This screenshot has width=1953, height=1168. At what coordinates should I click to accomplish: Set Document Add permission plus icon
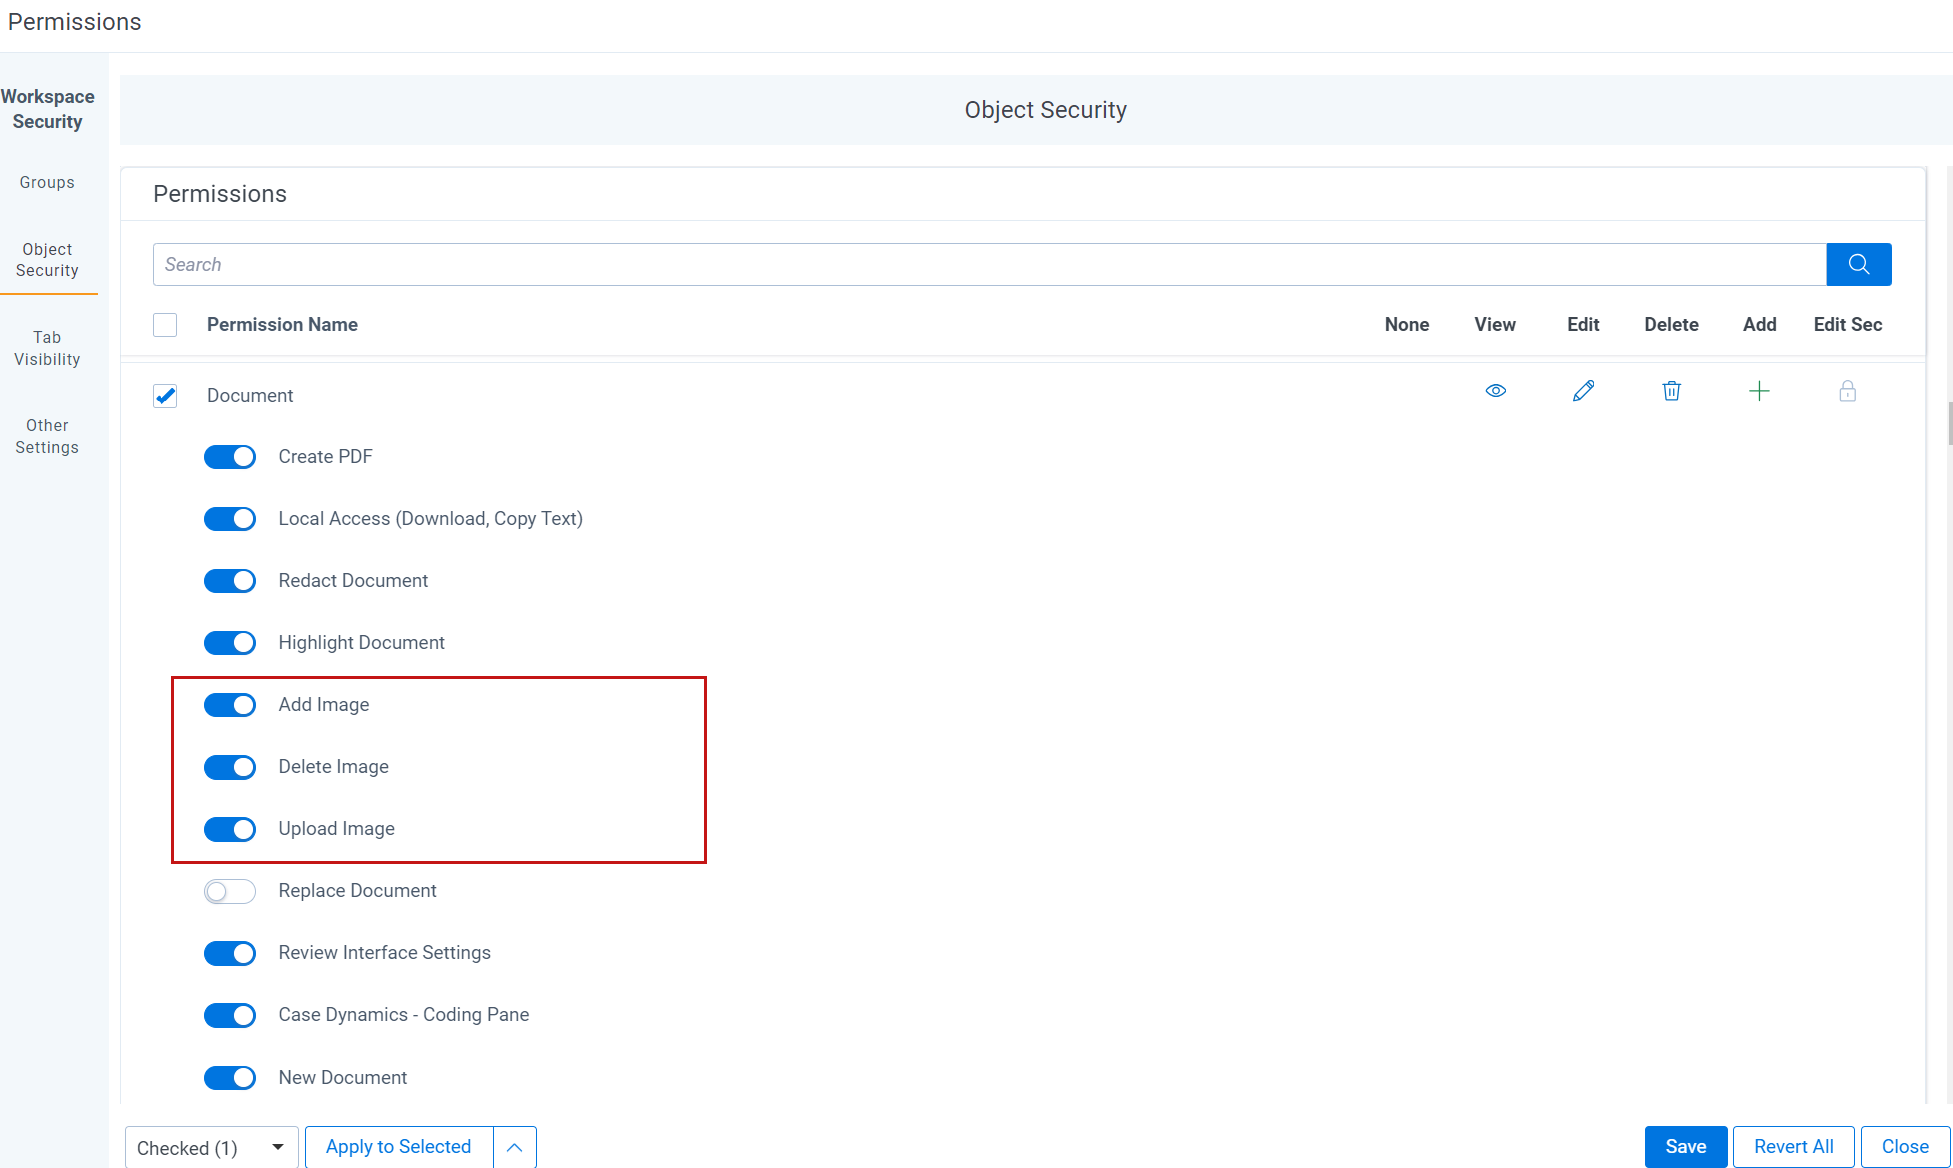tap(1760, 391)
